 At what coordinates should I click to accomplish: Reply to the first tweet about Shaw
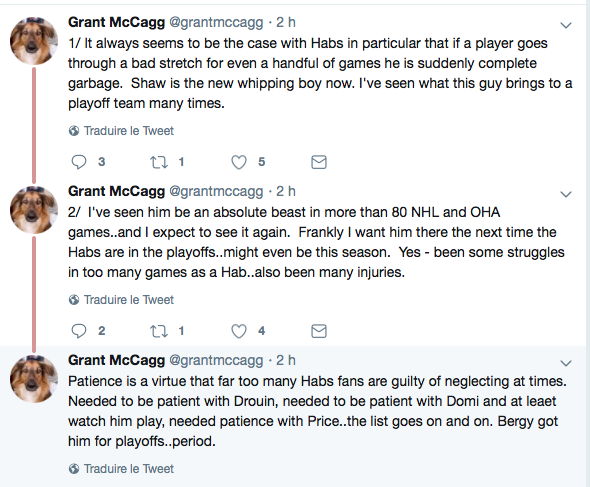(79, 162)
